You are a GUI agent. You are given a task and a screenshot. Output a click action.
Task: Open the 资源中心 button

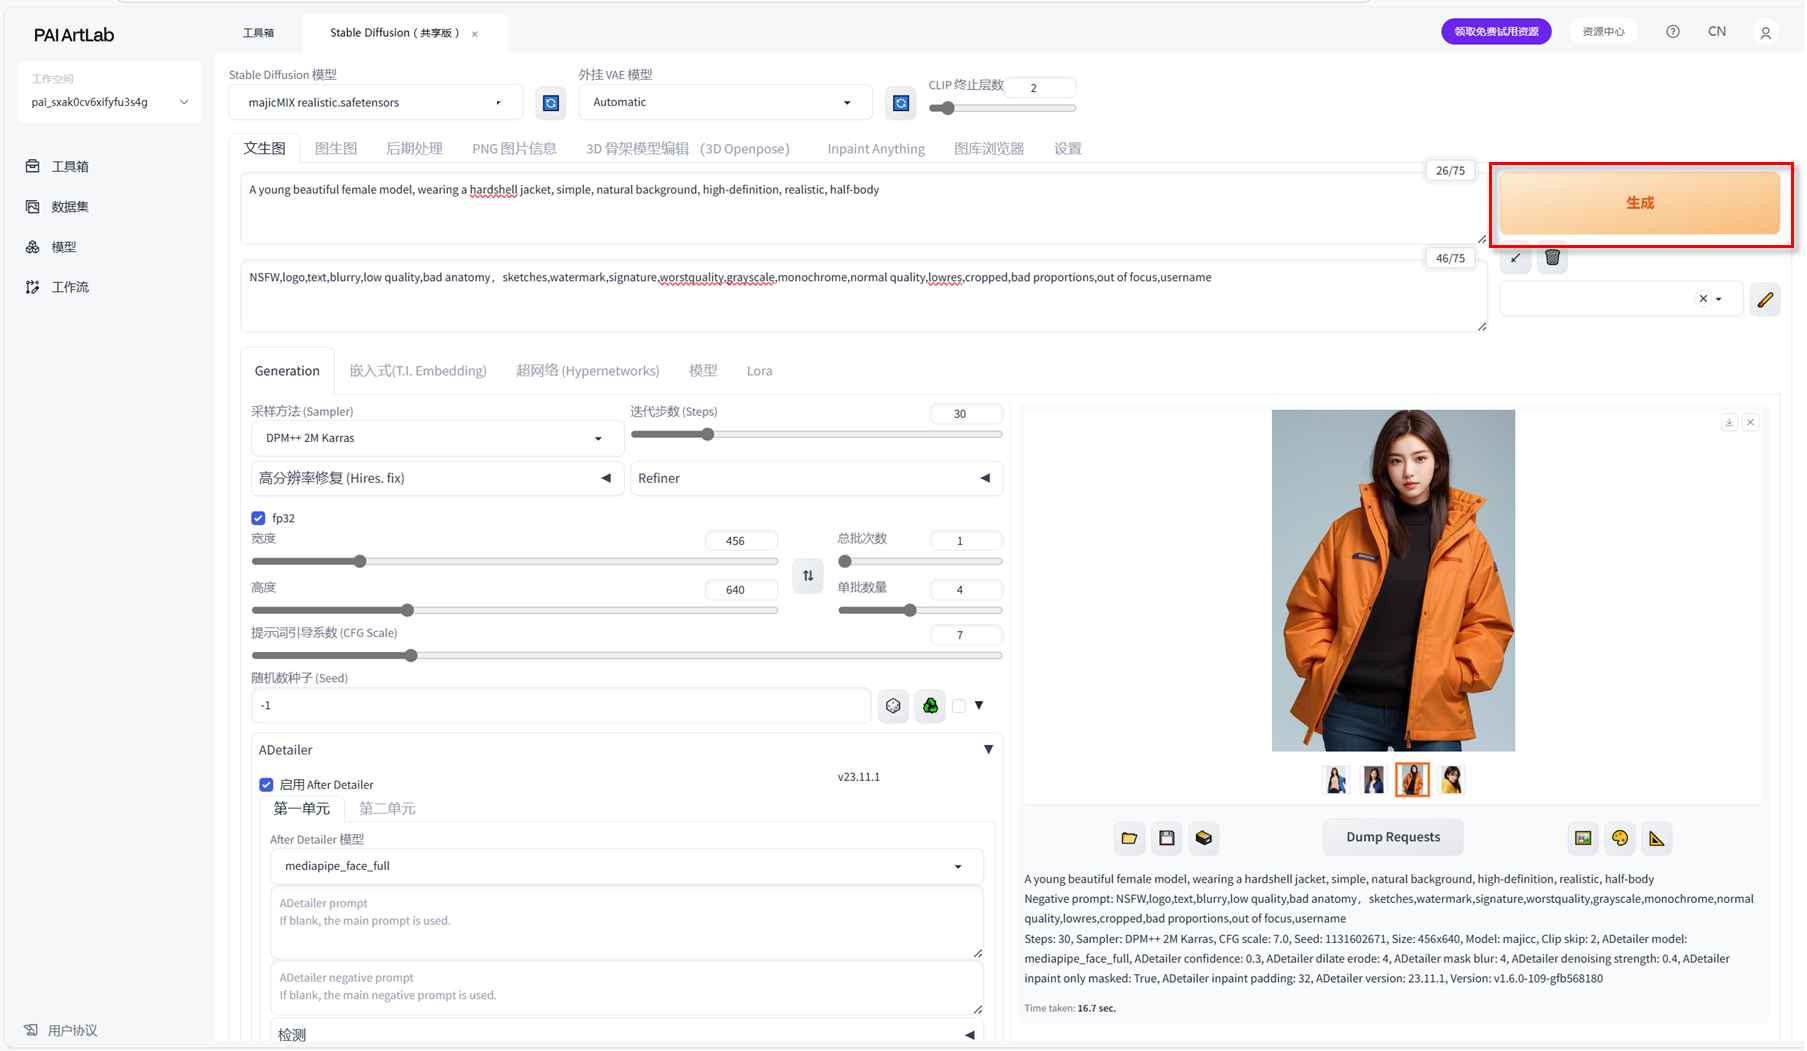[1603, 32]
